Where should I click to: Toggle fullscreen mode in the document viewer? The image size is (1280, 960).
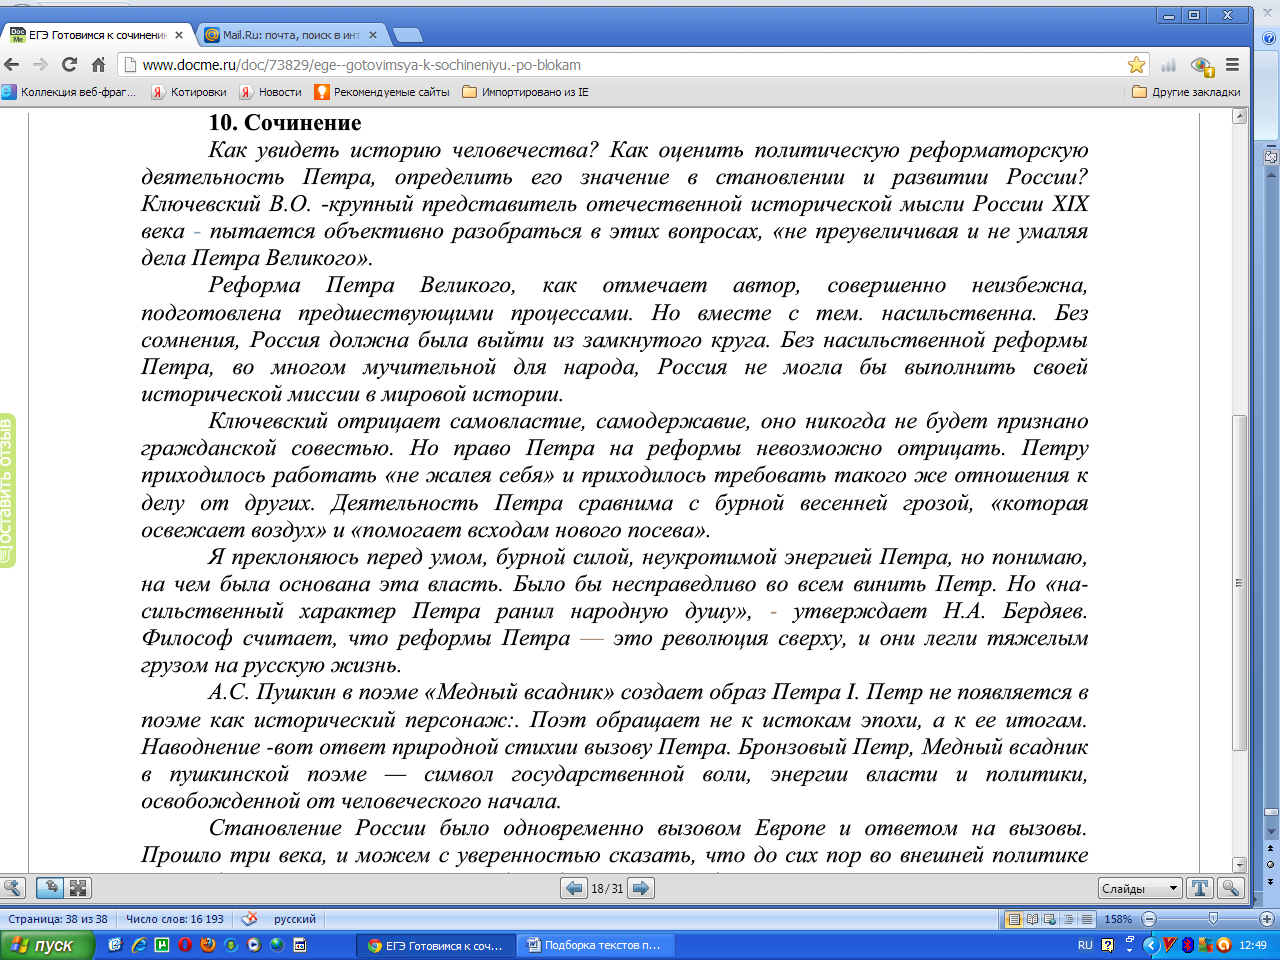pos(78,888)
